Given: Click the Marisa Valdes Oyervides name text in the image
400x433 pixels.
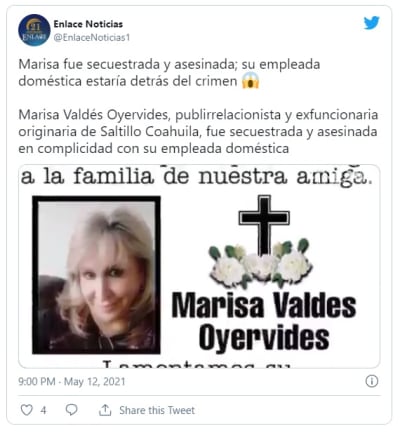Looking at the screenshot, I should tap(264, 321).
